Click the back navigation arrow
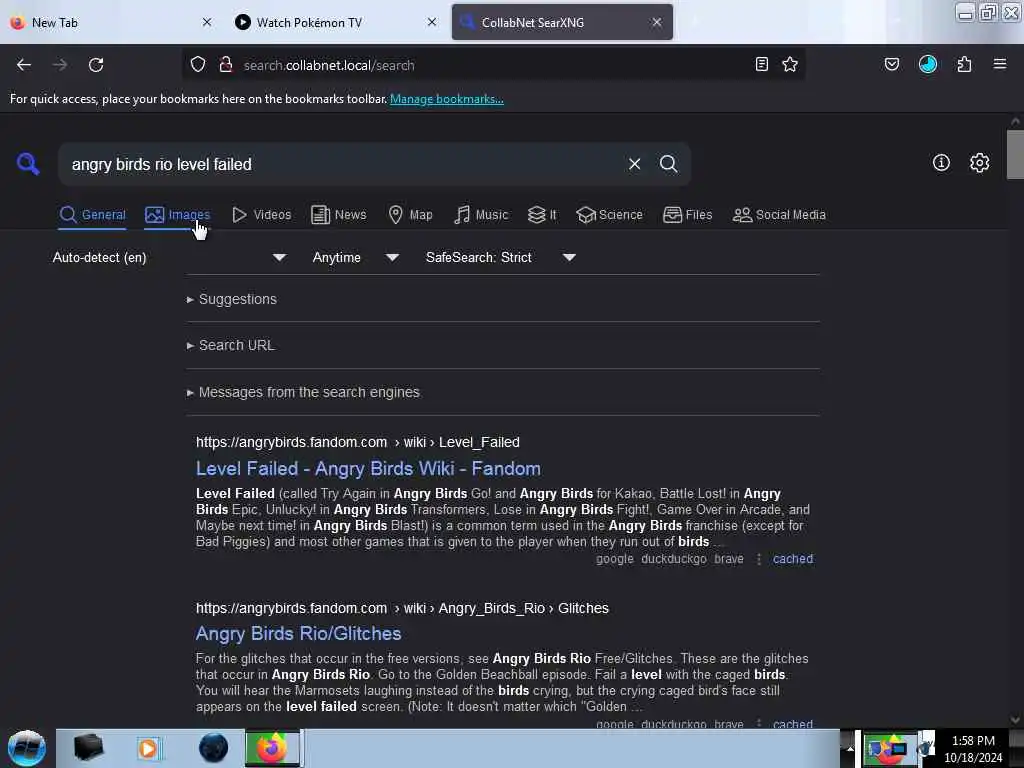Viewport: 1024px width, 768px height. coord(24,65)
